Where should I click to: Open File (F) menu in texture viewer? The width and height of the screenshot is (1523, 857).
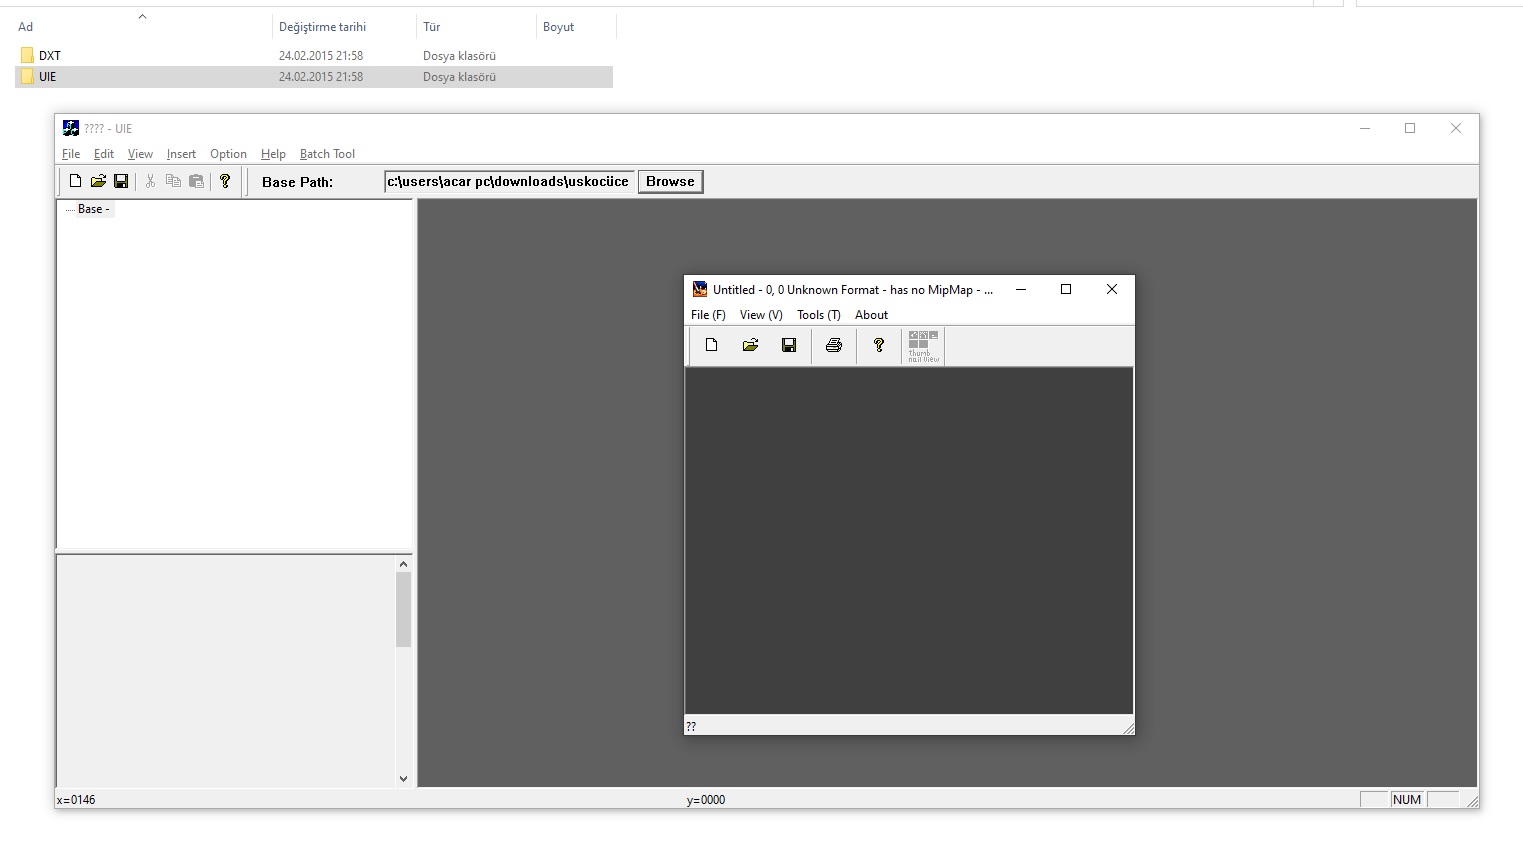pyautogui.click(x=708, y=315)
